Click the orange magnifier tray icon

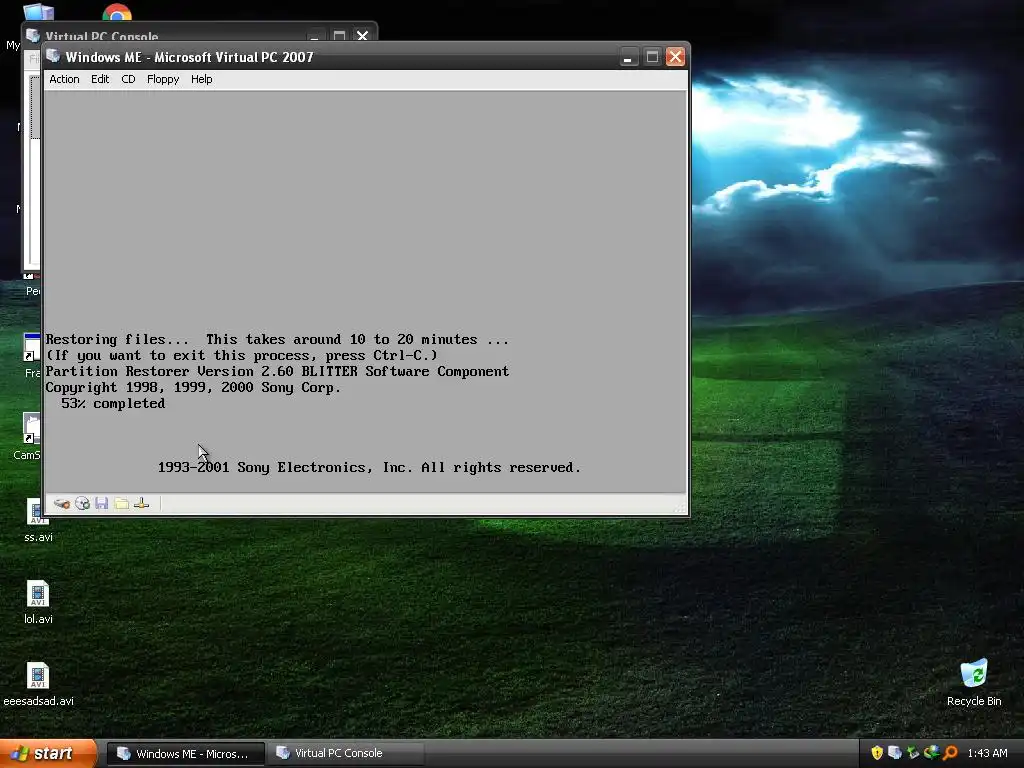(950, 753)
